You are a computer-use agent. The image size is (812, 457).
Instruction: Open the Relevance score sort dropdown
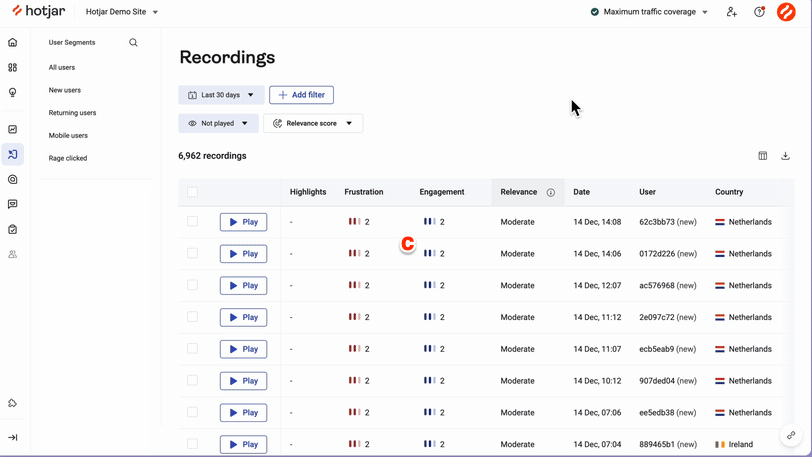pos(313,123)
